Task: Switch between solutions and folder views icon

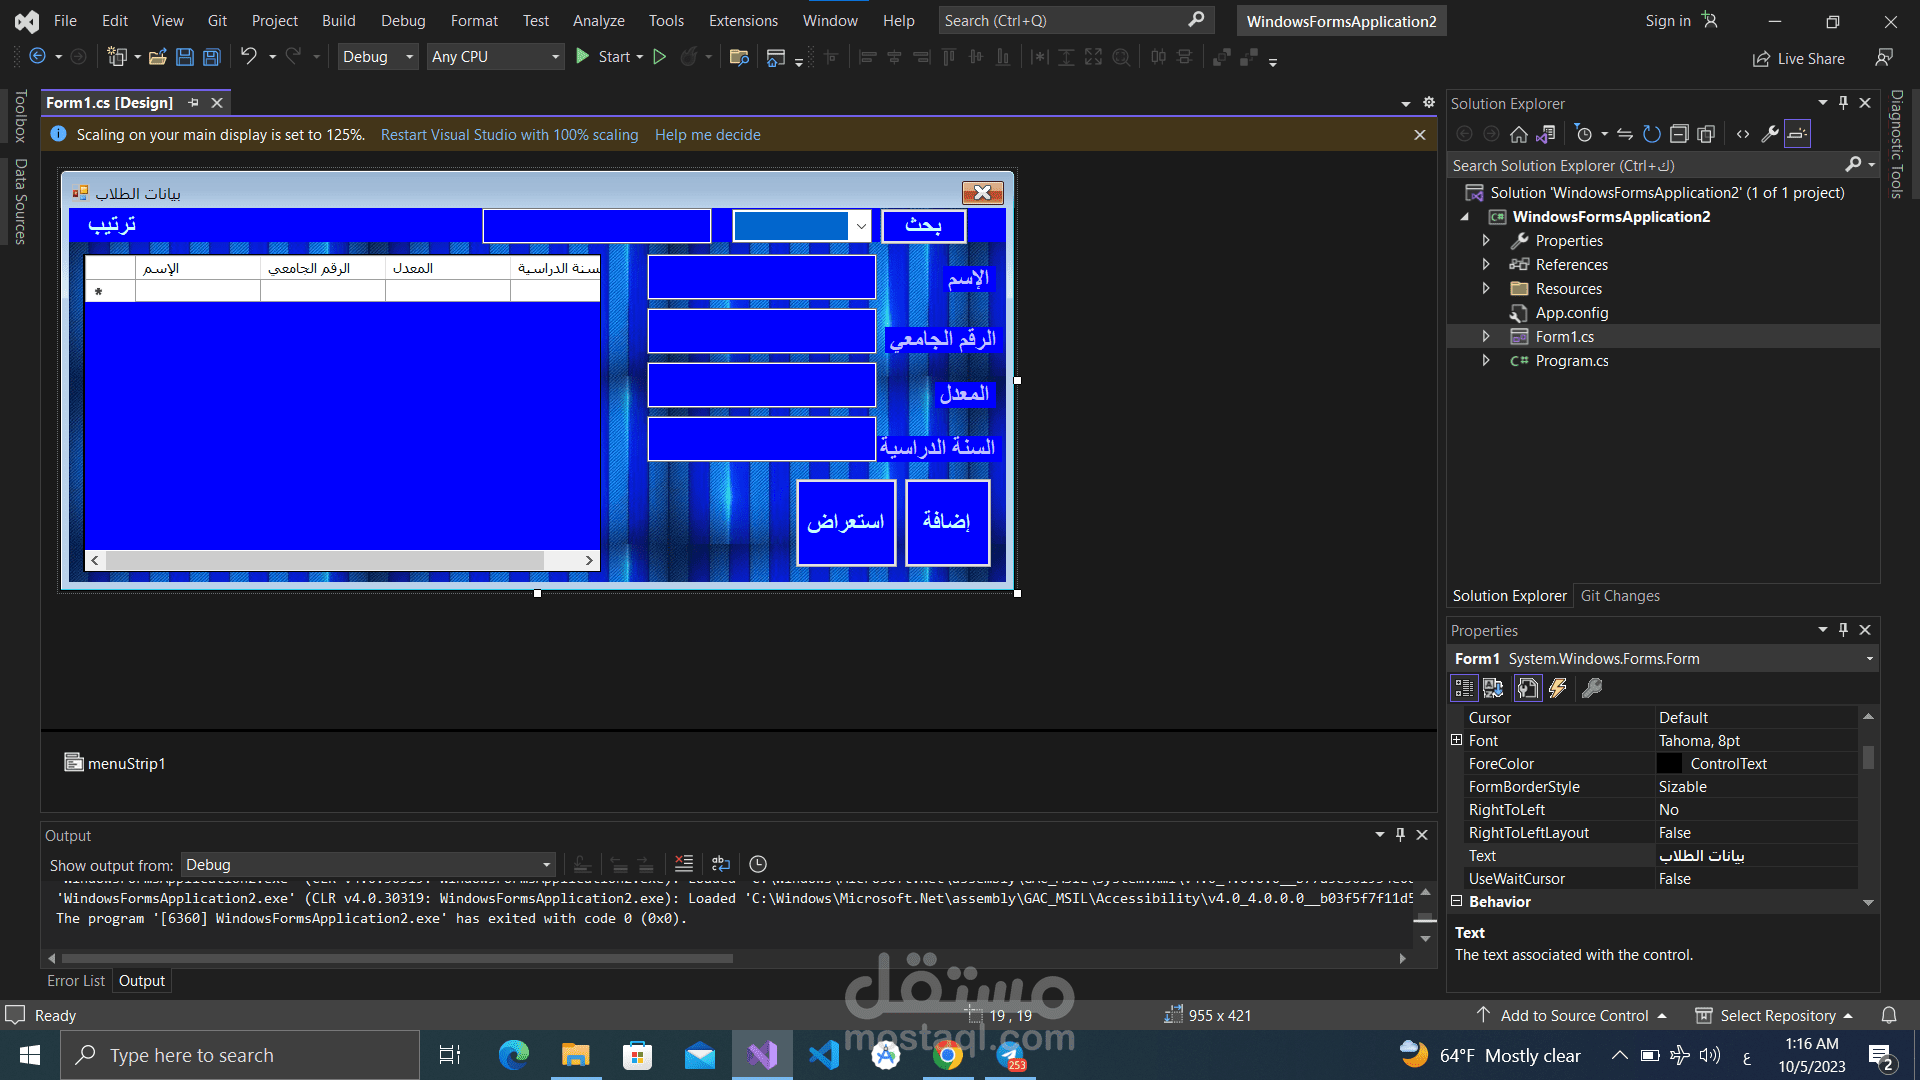Action: (1546, 134)
